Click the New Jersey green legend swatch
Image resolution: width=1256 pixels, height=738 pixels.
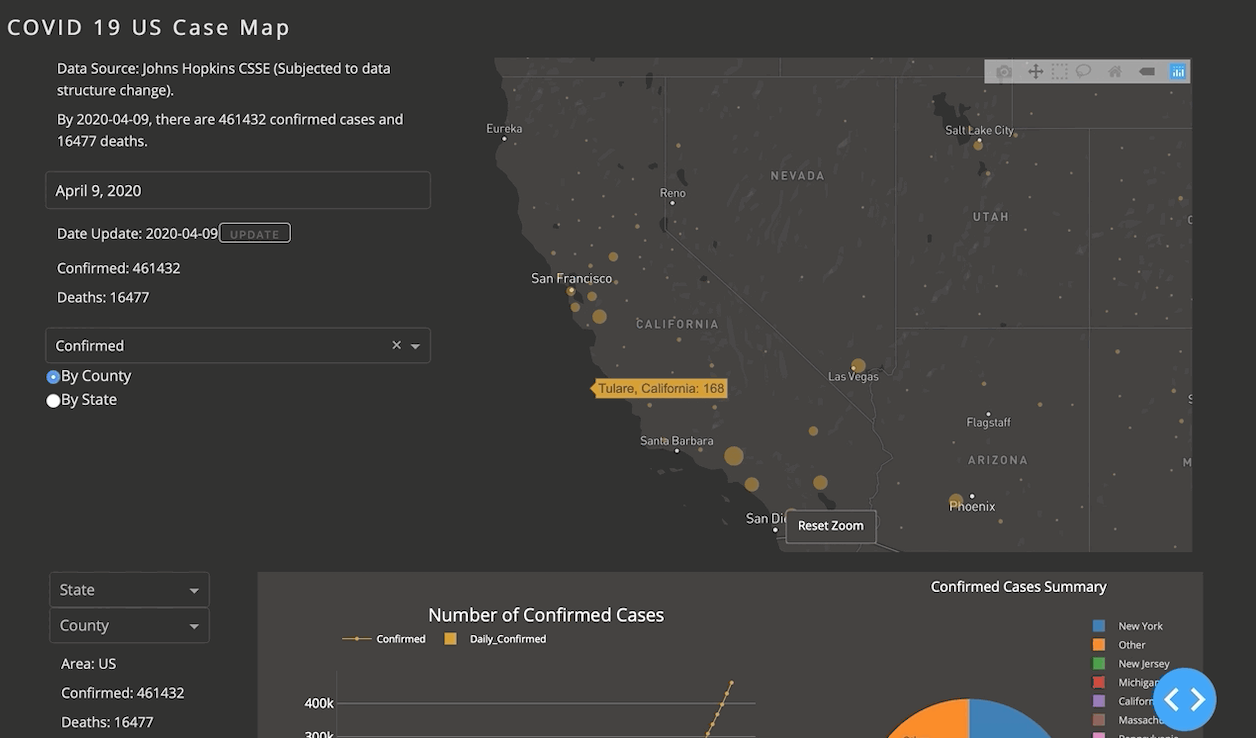[1099, 663]
